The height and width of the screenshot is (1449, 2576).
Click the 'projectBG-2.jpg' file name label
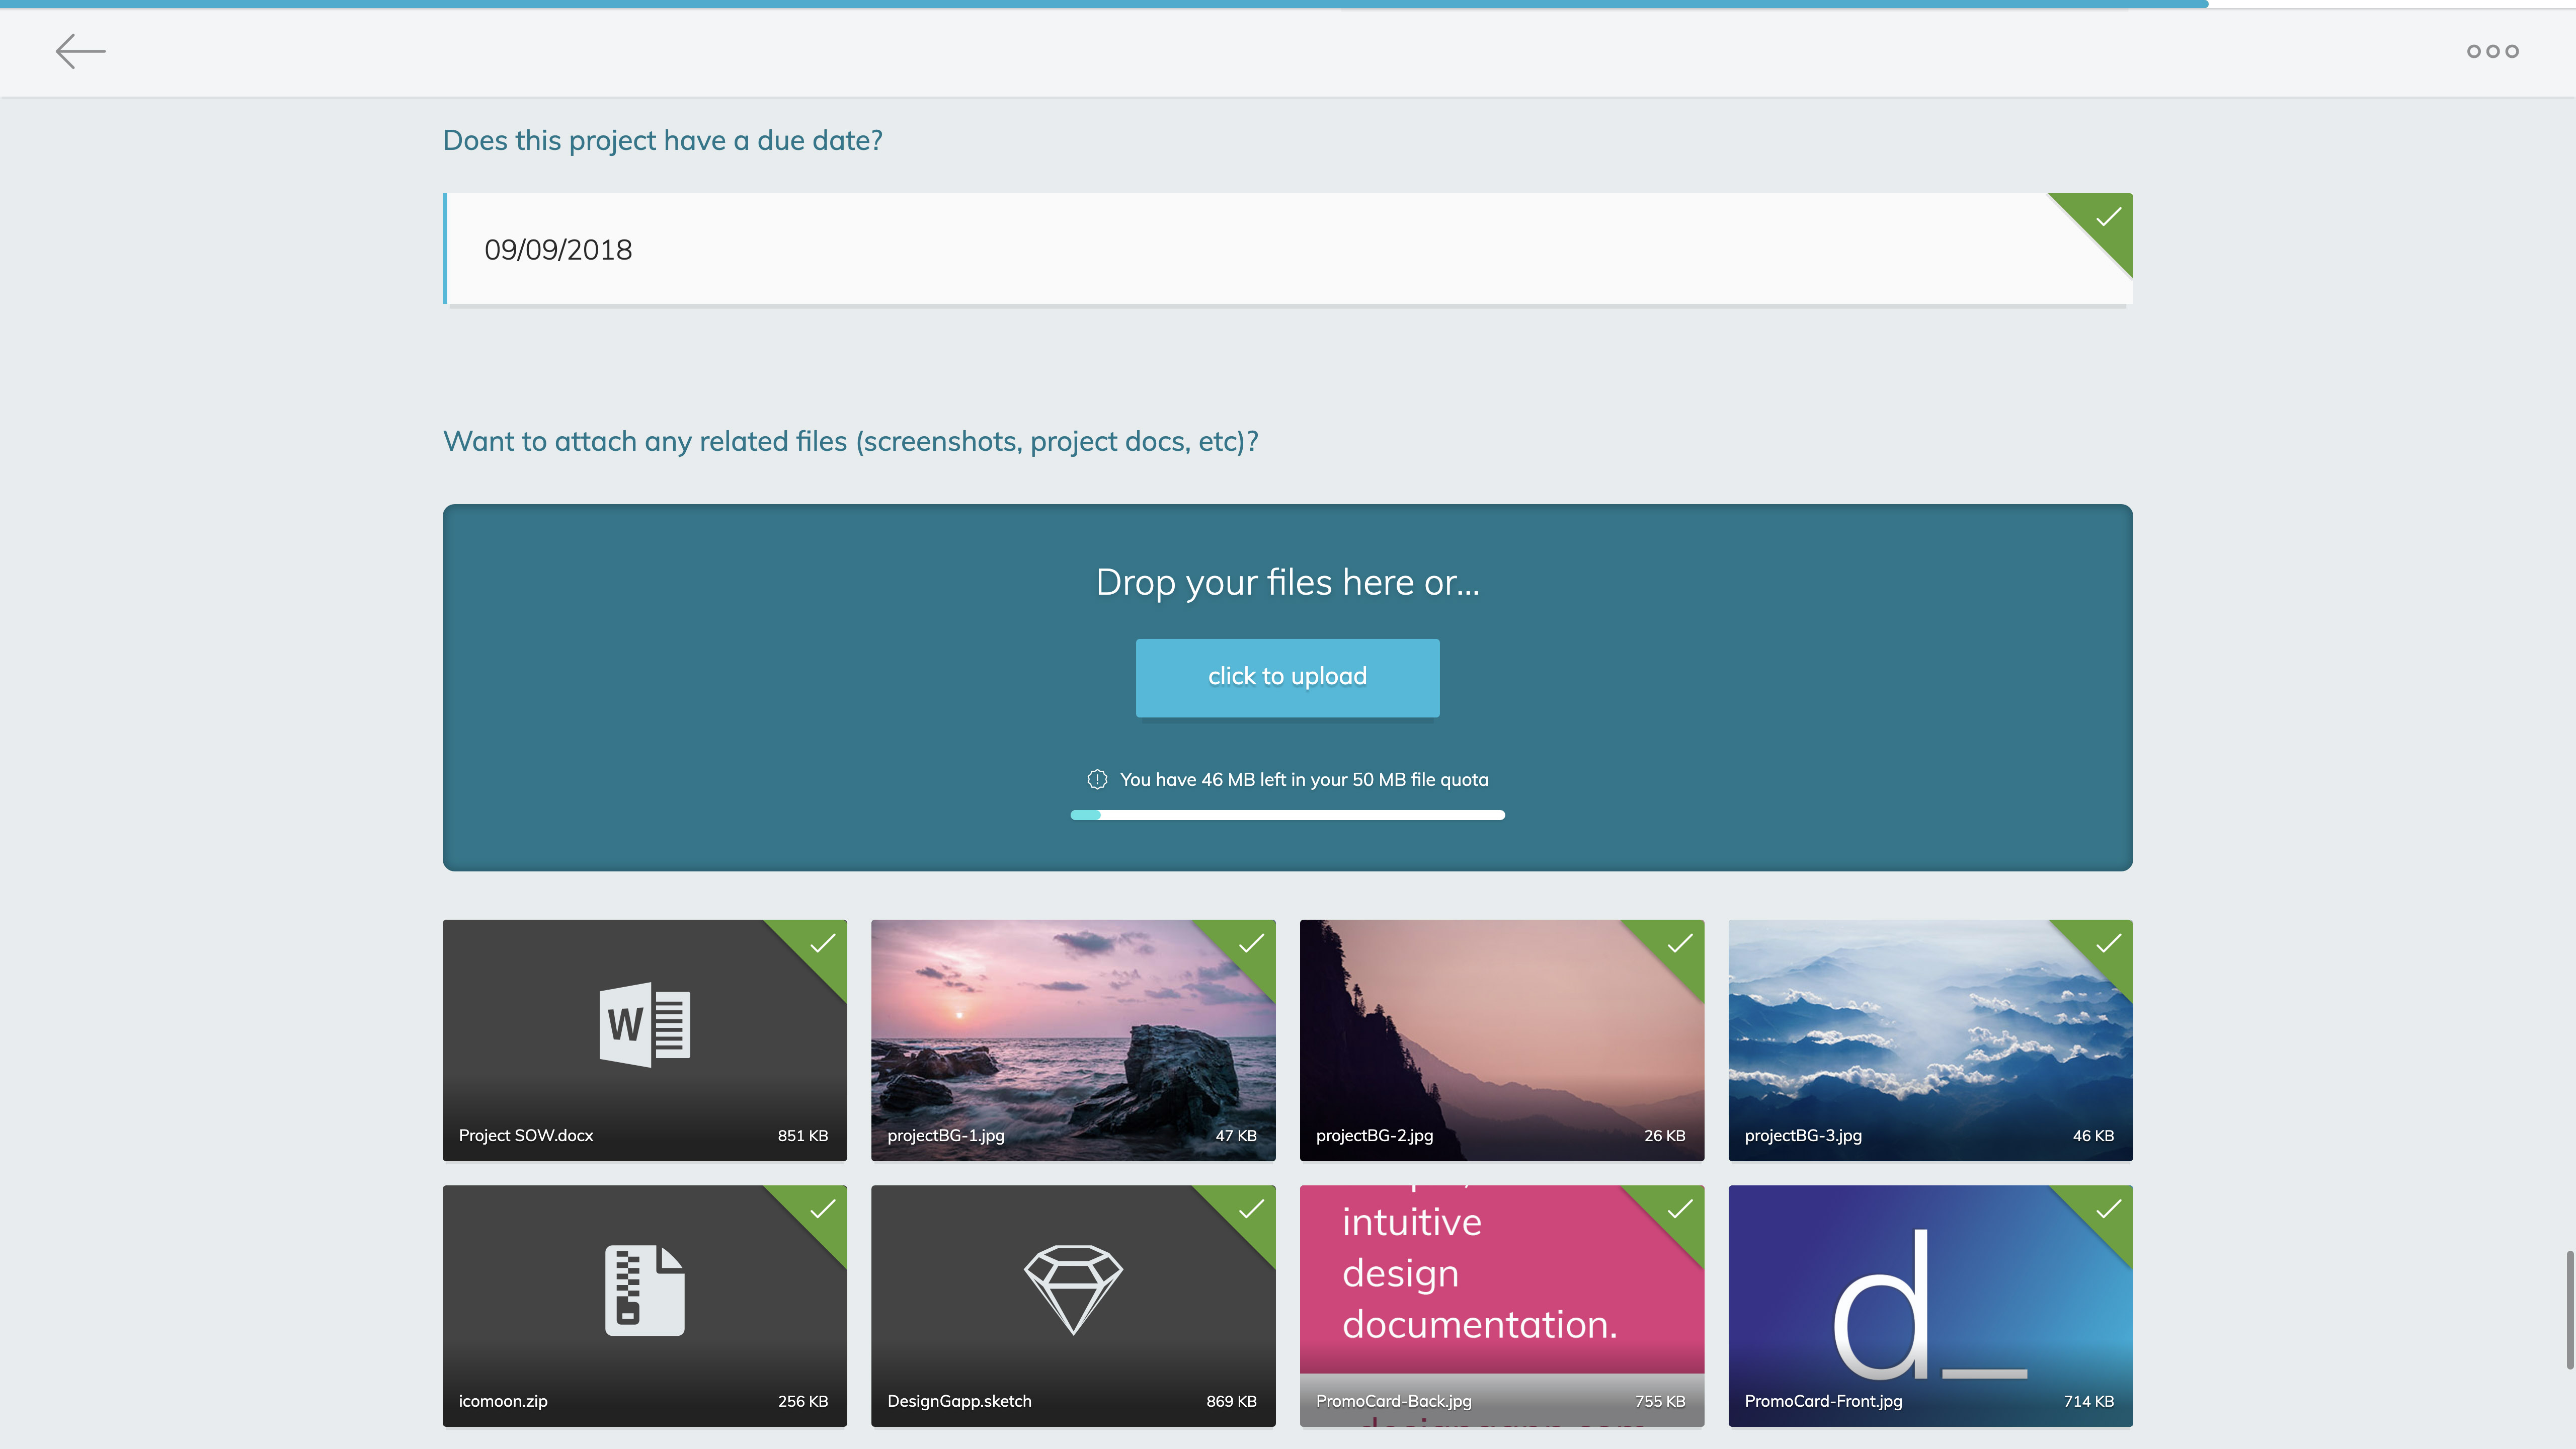[x=1375, y=1136]
